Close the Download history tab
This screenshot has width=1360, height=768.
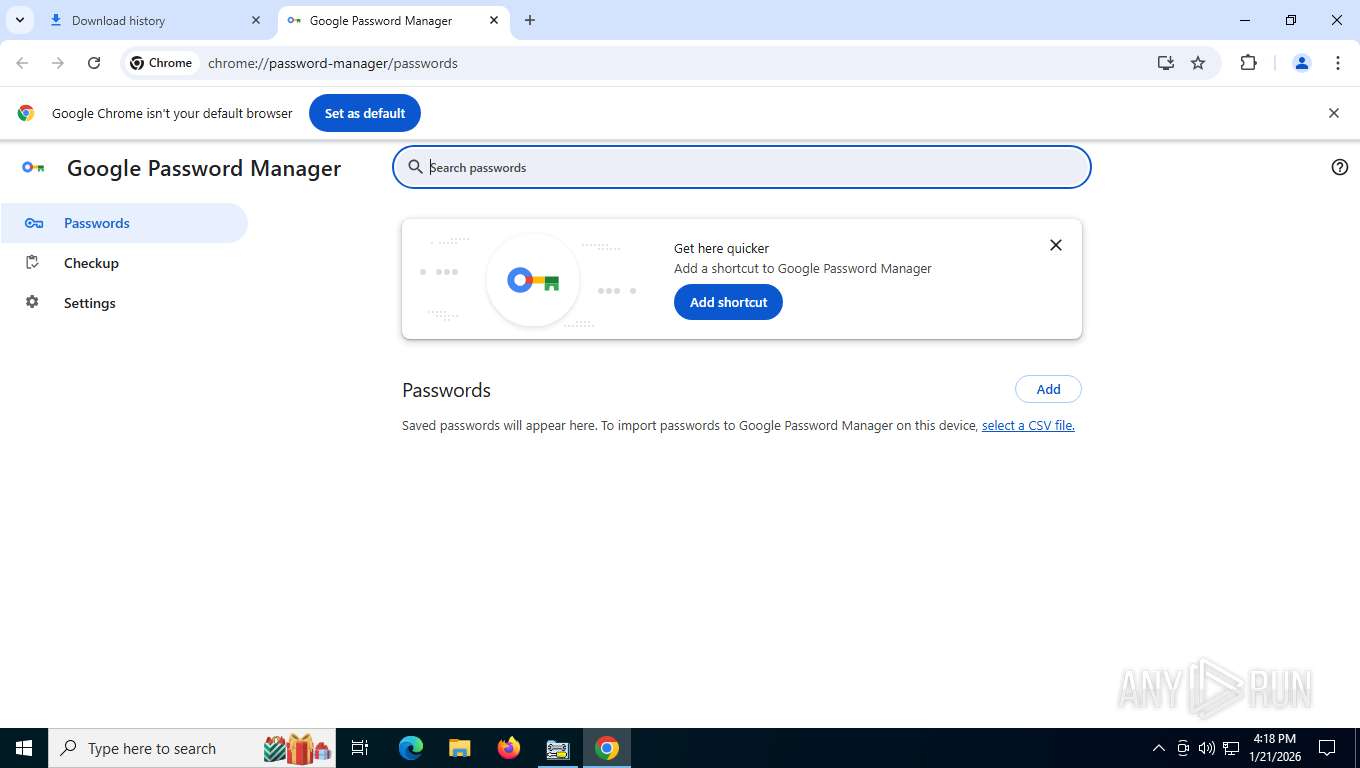(256, 20)
